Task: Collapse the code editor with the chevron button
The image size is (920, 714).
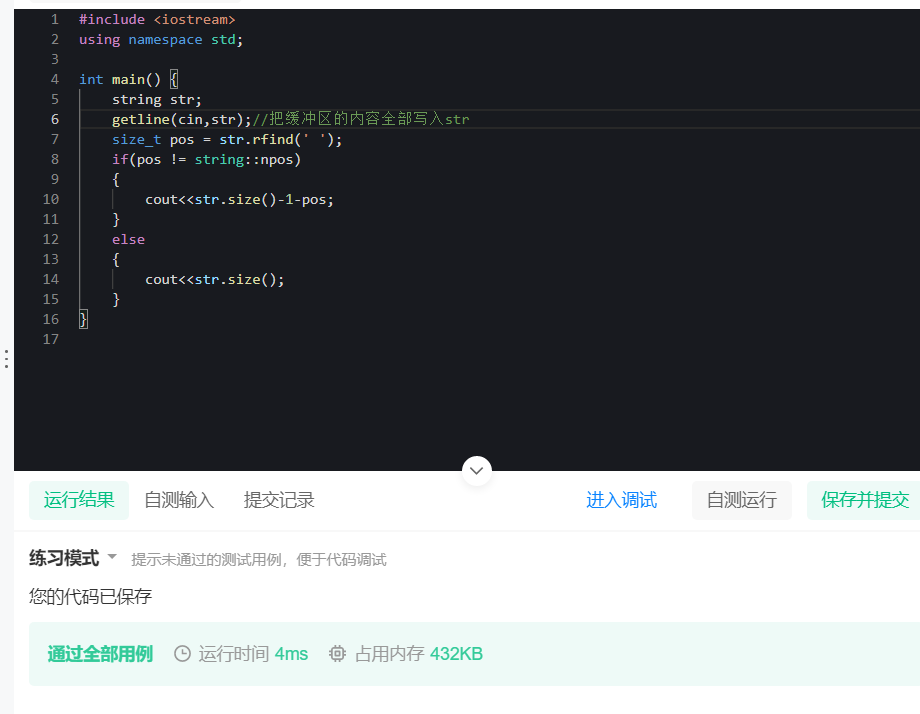Action: 476,471
